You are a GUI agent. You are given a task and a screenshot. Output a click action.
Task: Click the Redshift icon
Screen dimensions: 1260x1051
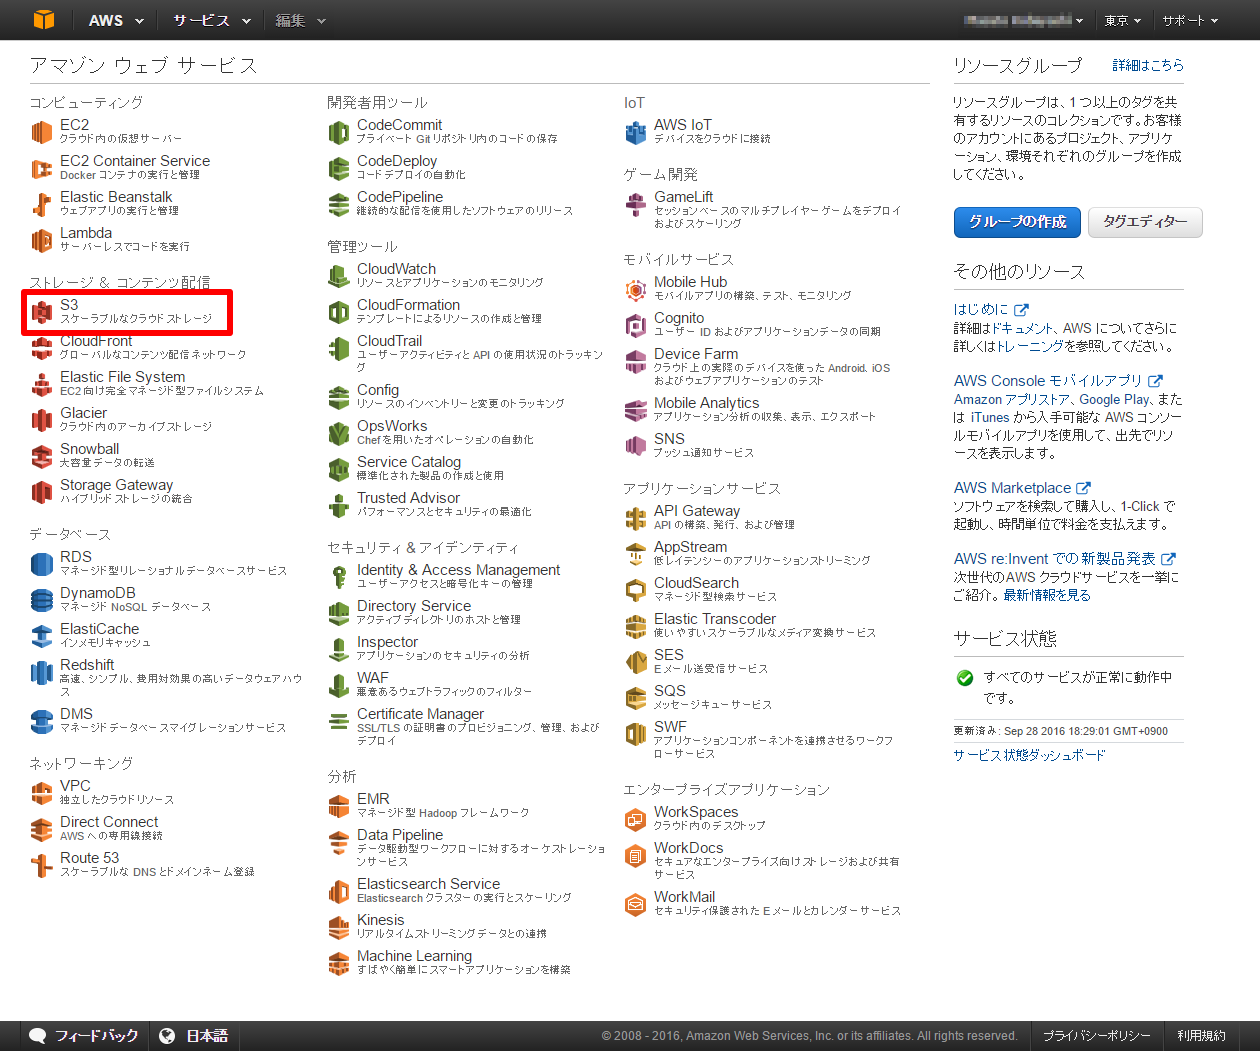pyautogui.click(x=41, y=672)
